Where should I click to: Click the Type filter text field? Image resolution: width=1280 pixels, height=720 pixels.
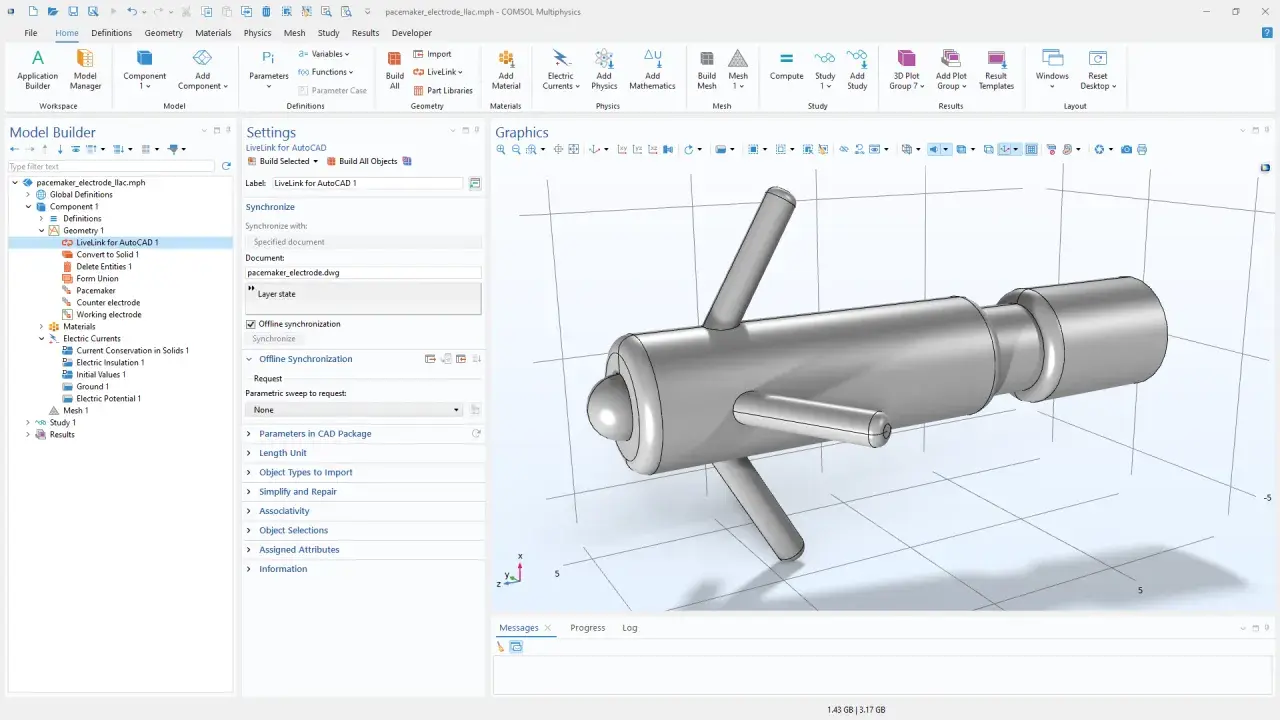(112, 167)
